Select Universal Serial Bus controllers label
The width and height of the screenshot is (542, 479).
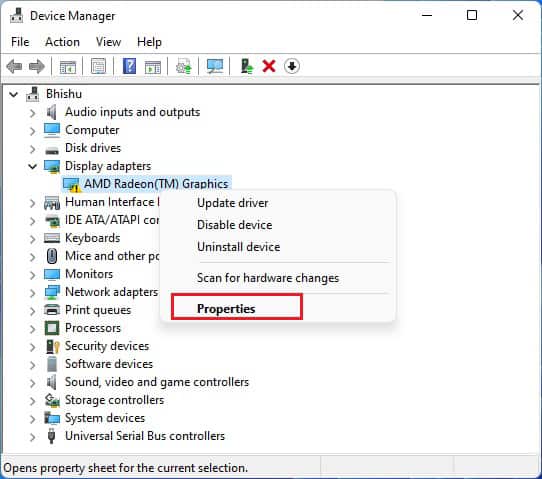click(x=145, y=436)
